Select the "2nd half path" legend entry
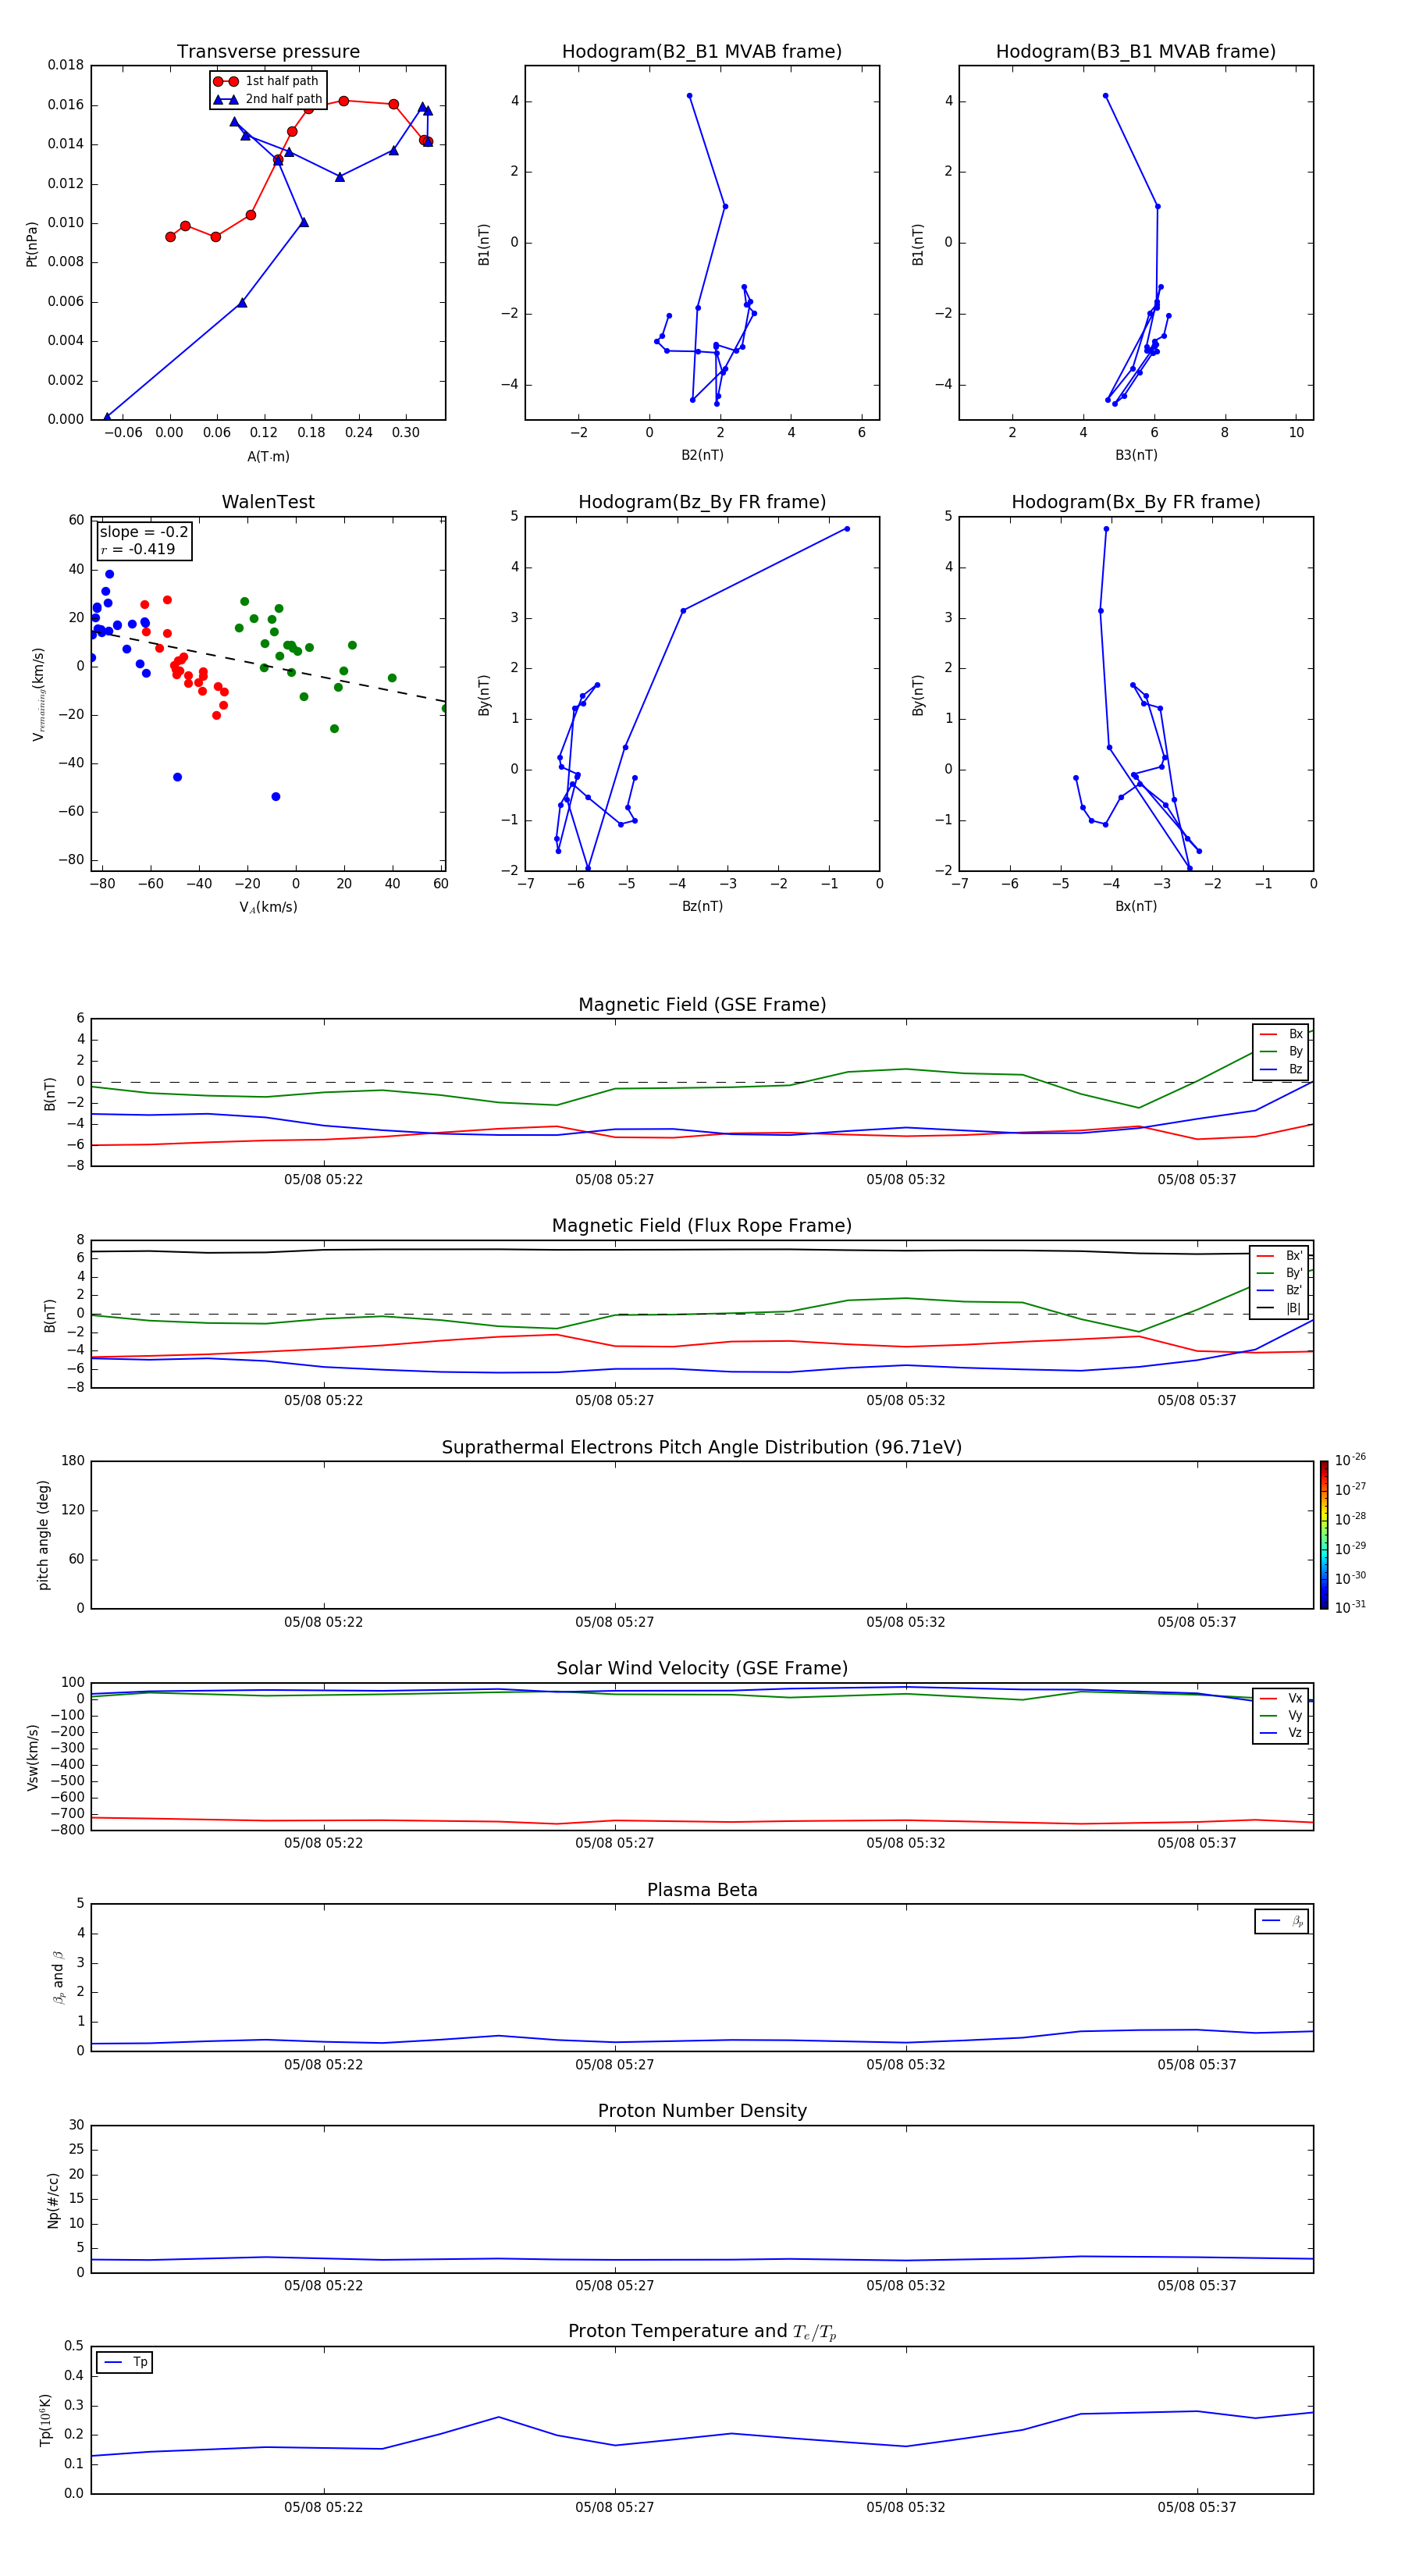The image size is (1405, 2576). coord(268,99)
